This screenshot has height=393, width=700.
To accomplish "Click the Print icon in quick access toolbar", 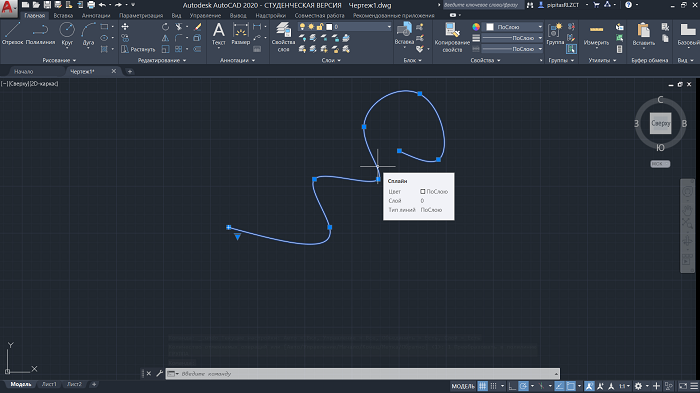I will (x=91, y=5).
